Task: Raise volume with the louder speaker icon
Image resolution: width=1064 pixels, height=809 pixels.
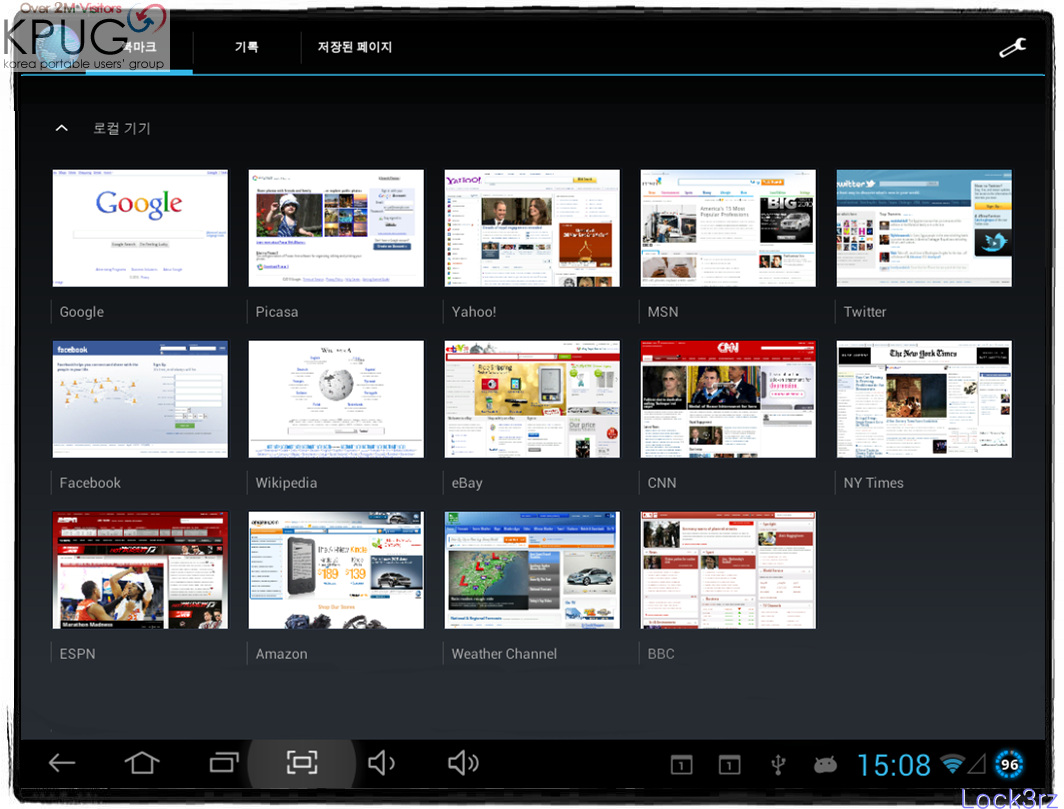Action: [x=463, y=763]
